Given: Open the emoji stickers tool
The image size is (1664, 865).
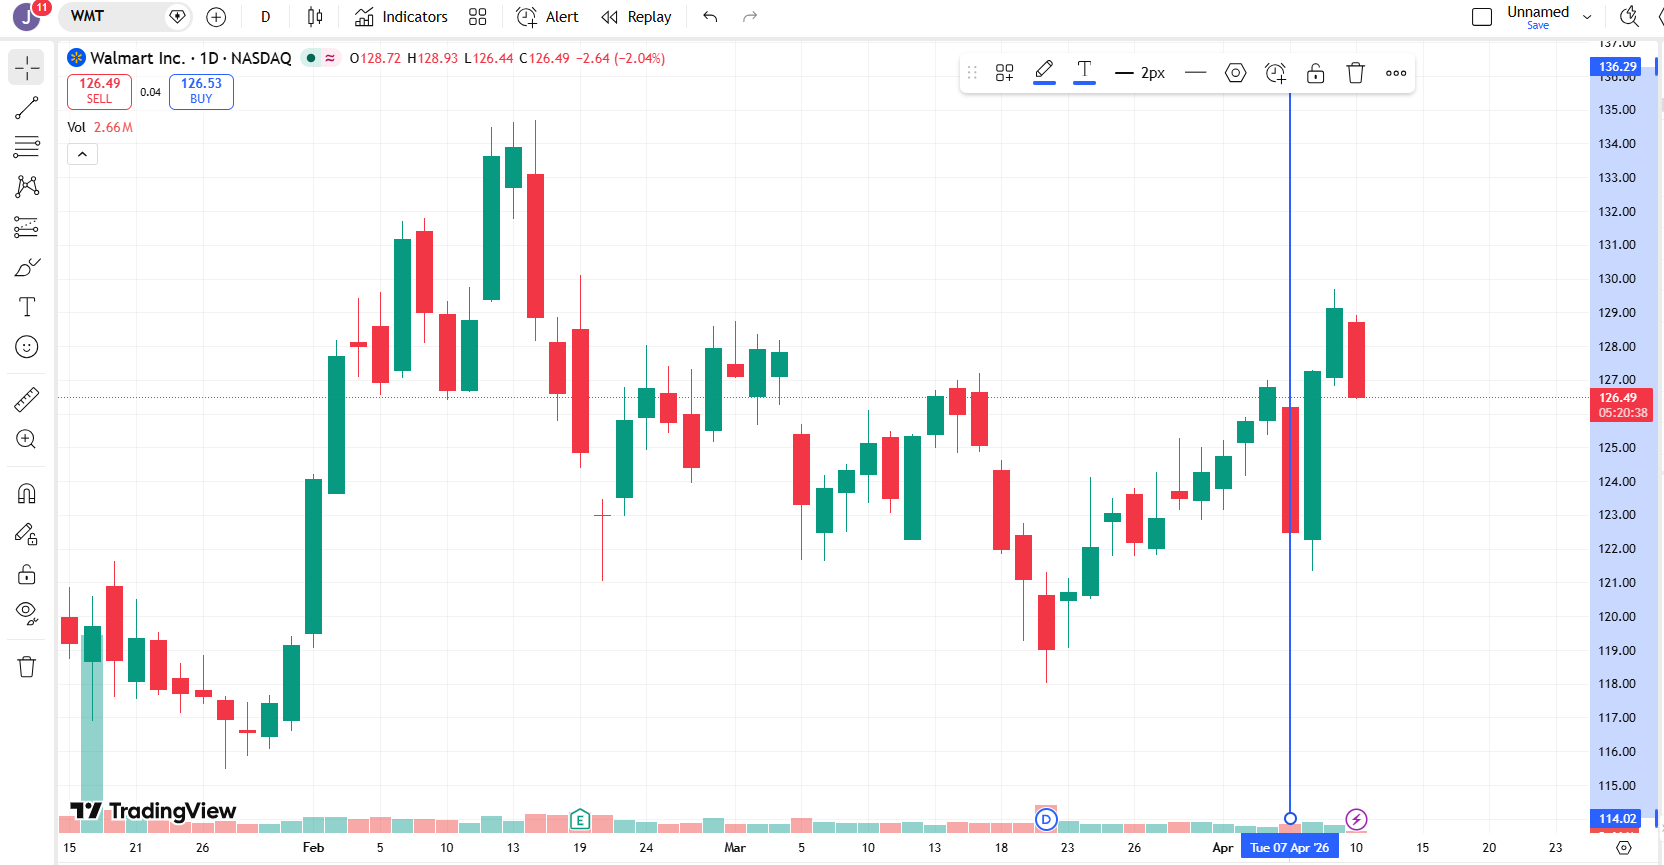Looking at the screenshot, I should point(27,347).
